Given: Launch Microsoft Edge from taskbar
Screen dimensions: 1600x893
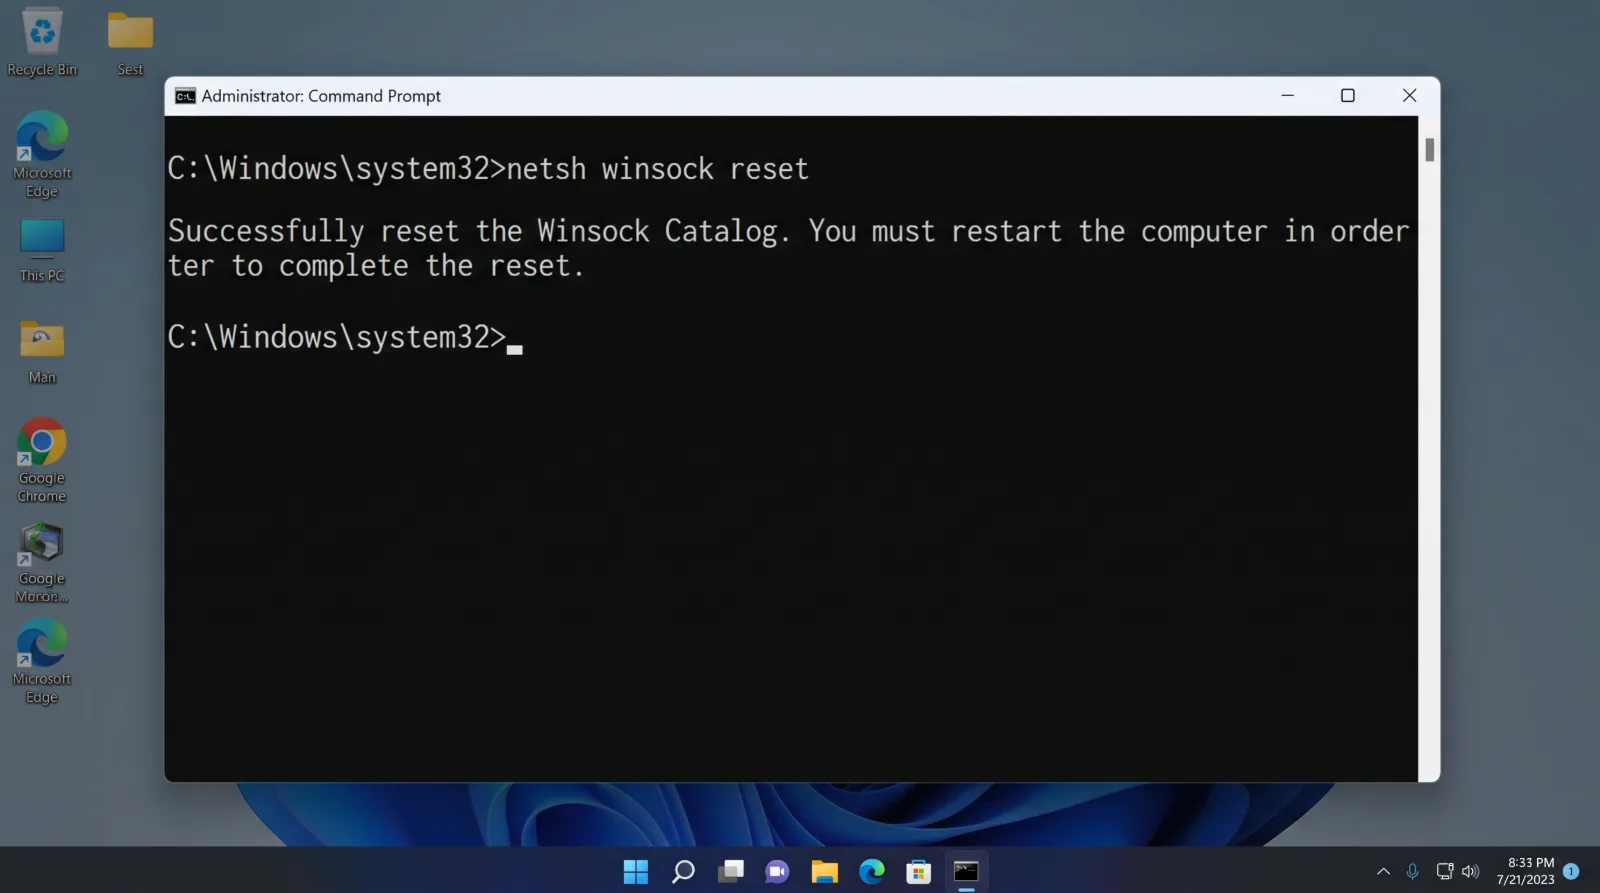Looking at the screenshot, I should (x=872, y=872).
